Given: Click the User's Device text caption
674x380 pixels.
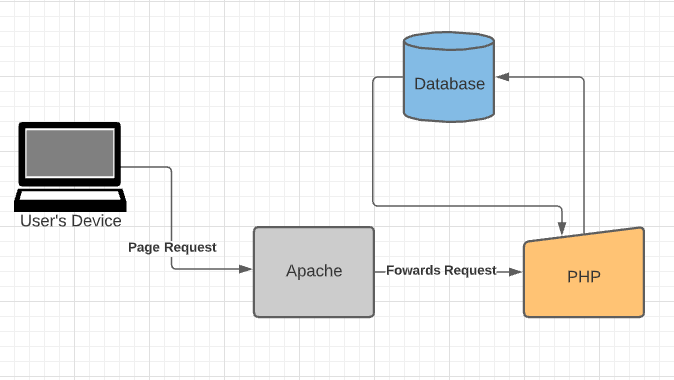Looking at the screenshot, I should tap(70, 221).
